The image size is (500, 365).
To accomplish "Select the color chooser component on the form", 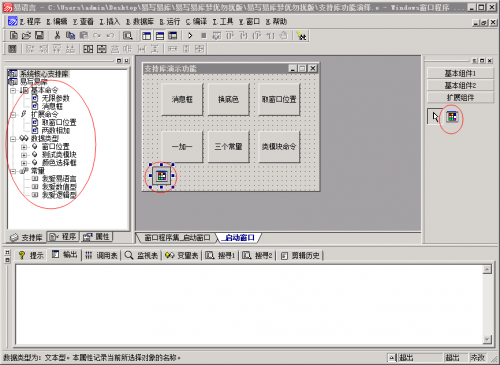I will (x=161, y=176).
